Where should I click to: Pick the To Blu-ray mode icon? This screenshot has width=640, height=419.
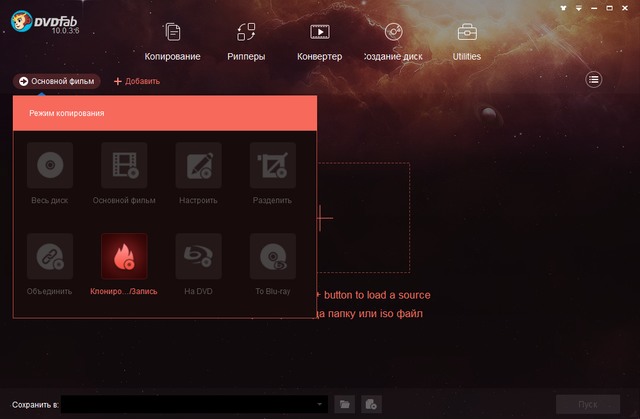272,256
